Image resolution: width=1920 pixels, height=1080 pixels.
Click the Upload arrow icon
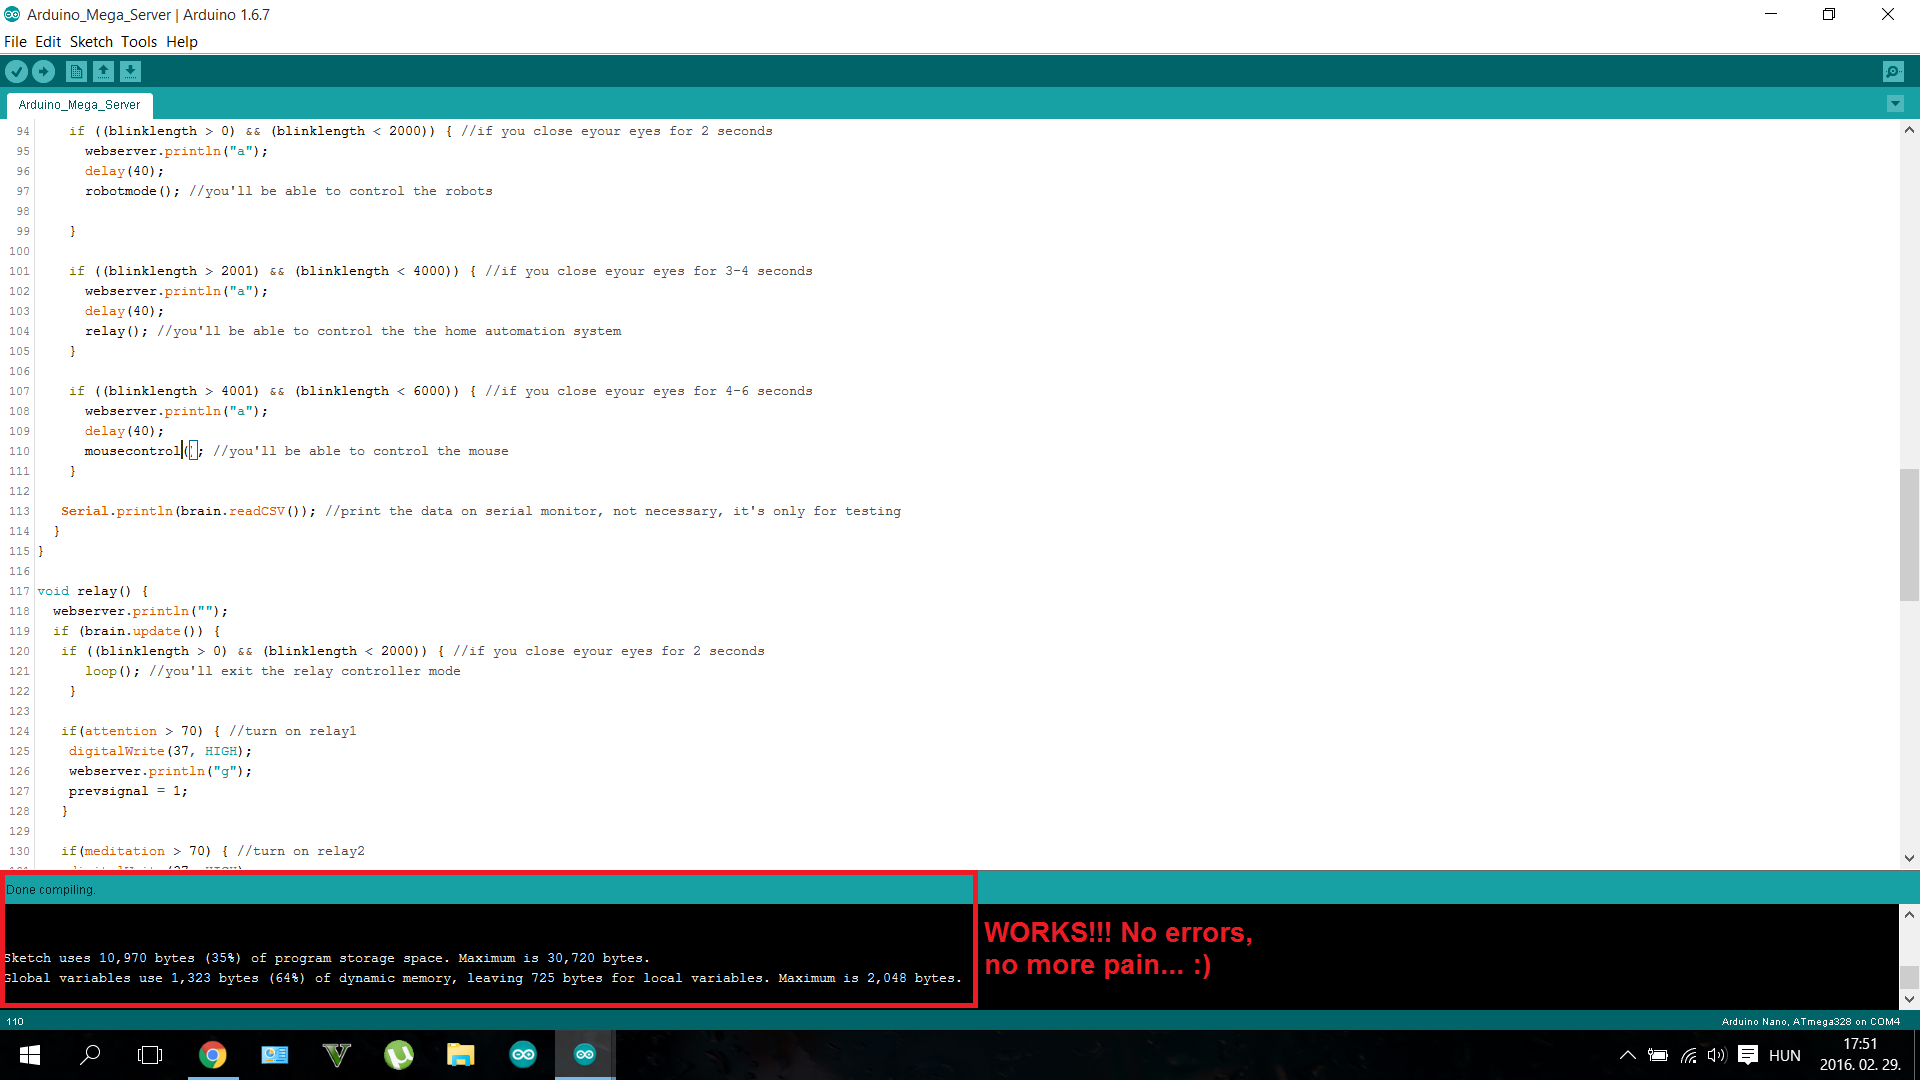[43, 71]
